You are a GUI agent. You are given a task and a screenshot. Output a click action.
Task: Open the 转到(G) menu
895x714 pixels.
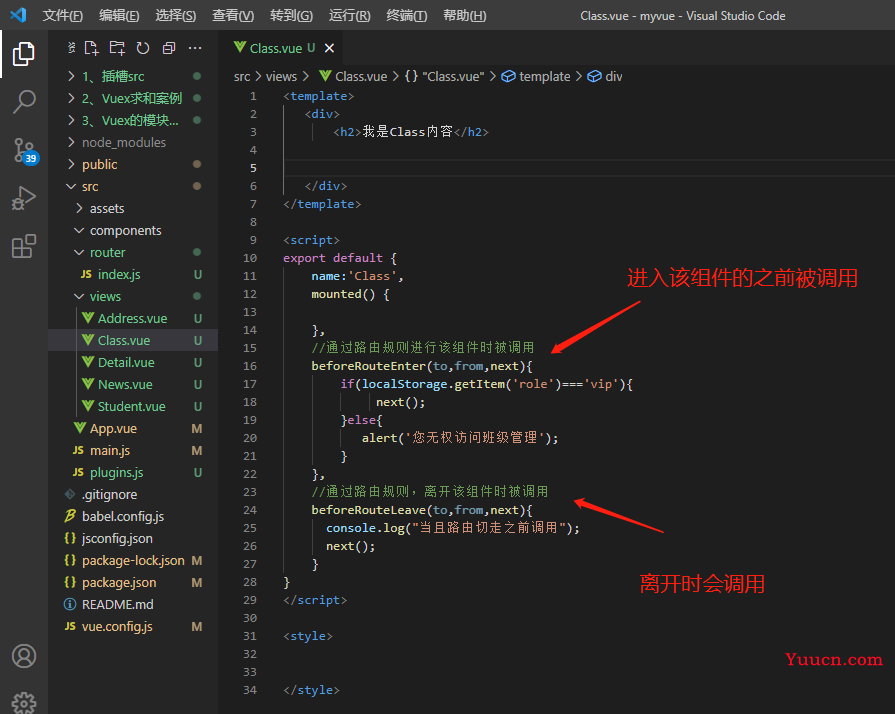point(291,15)
